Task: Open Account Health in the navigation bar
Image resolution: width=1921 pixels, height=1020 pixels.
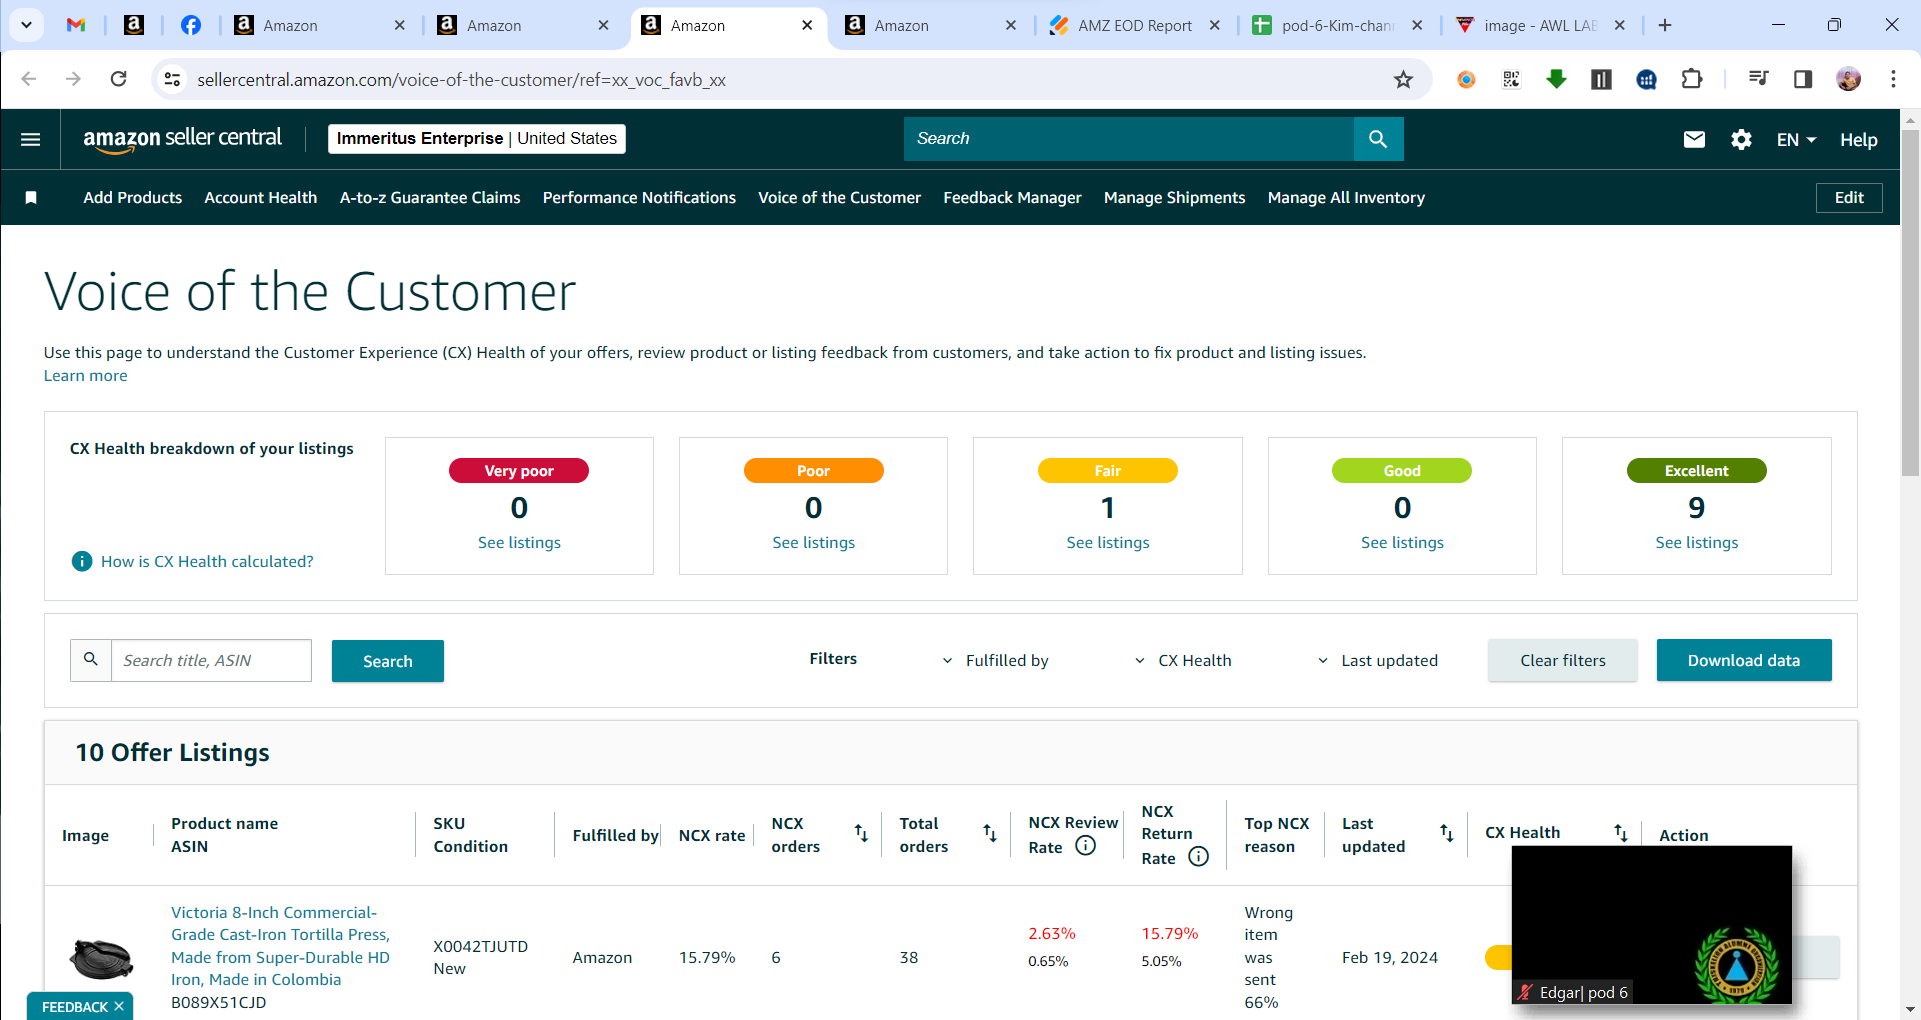Action: tap(261, 198)
